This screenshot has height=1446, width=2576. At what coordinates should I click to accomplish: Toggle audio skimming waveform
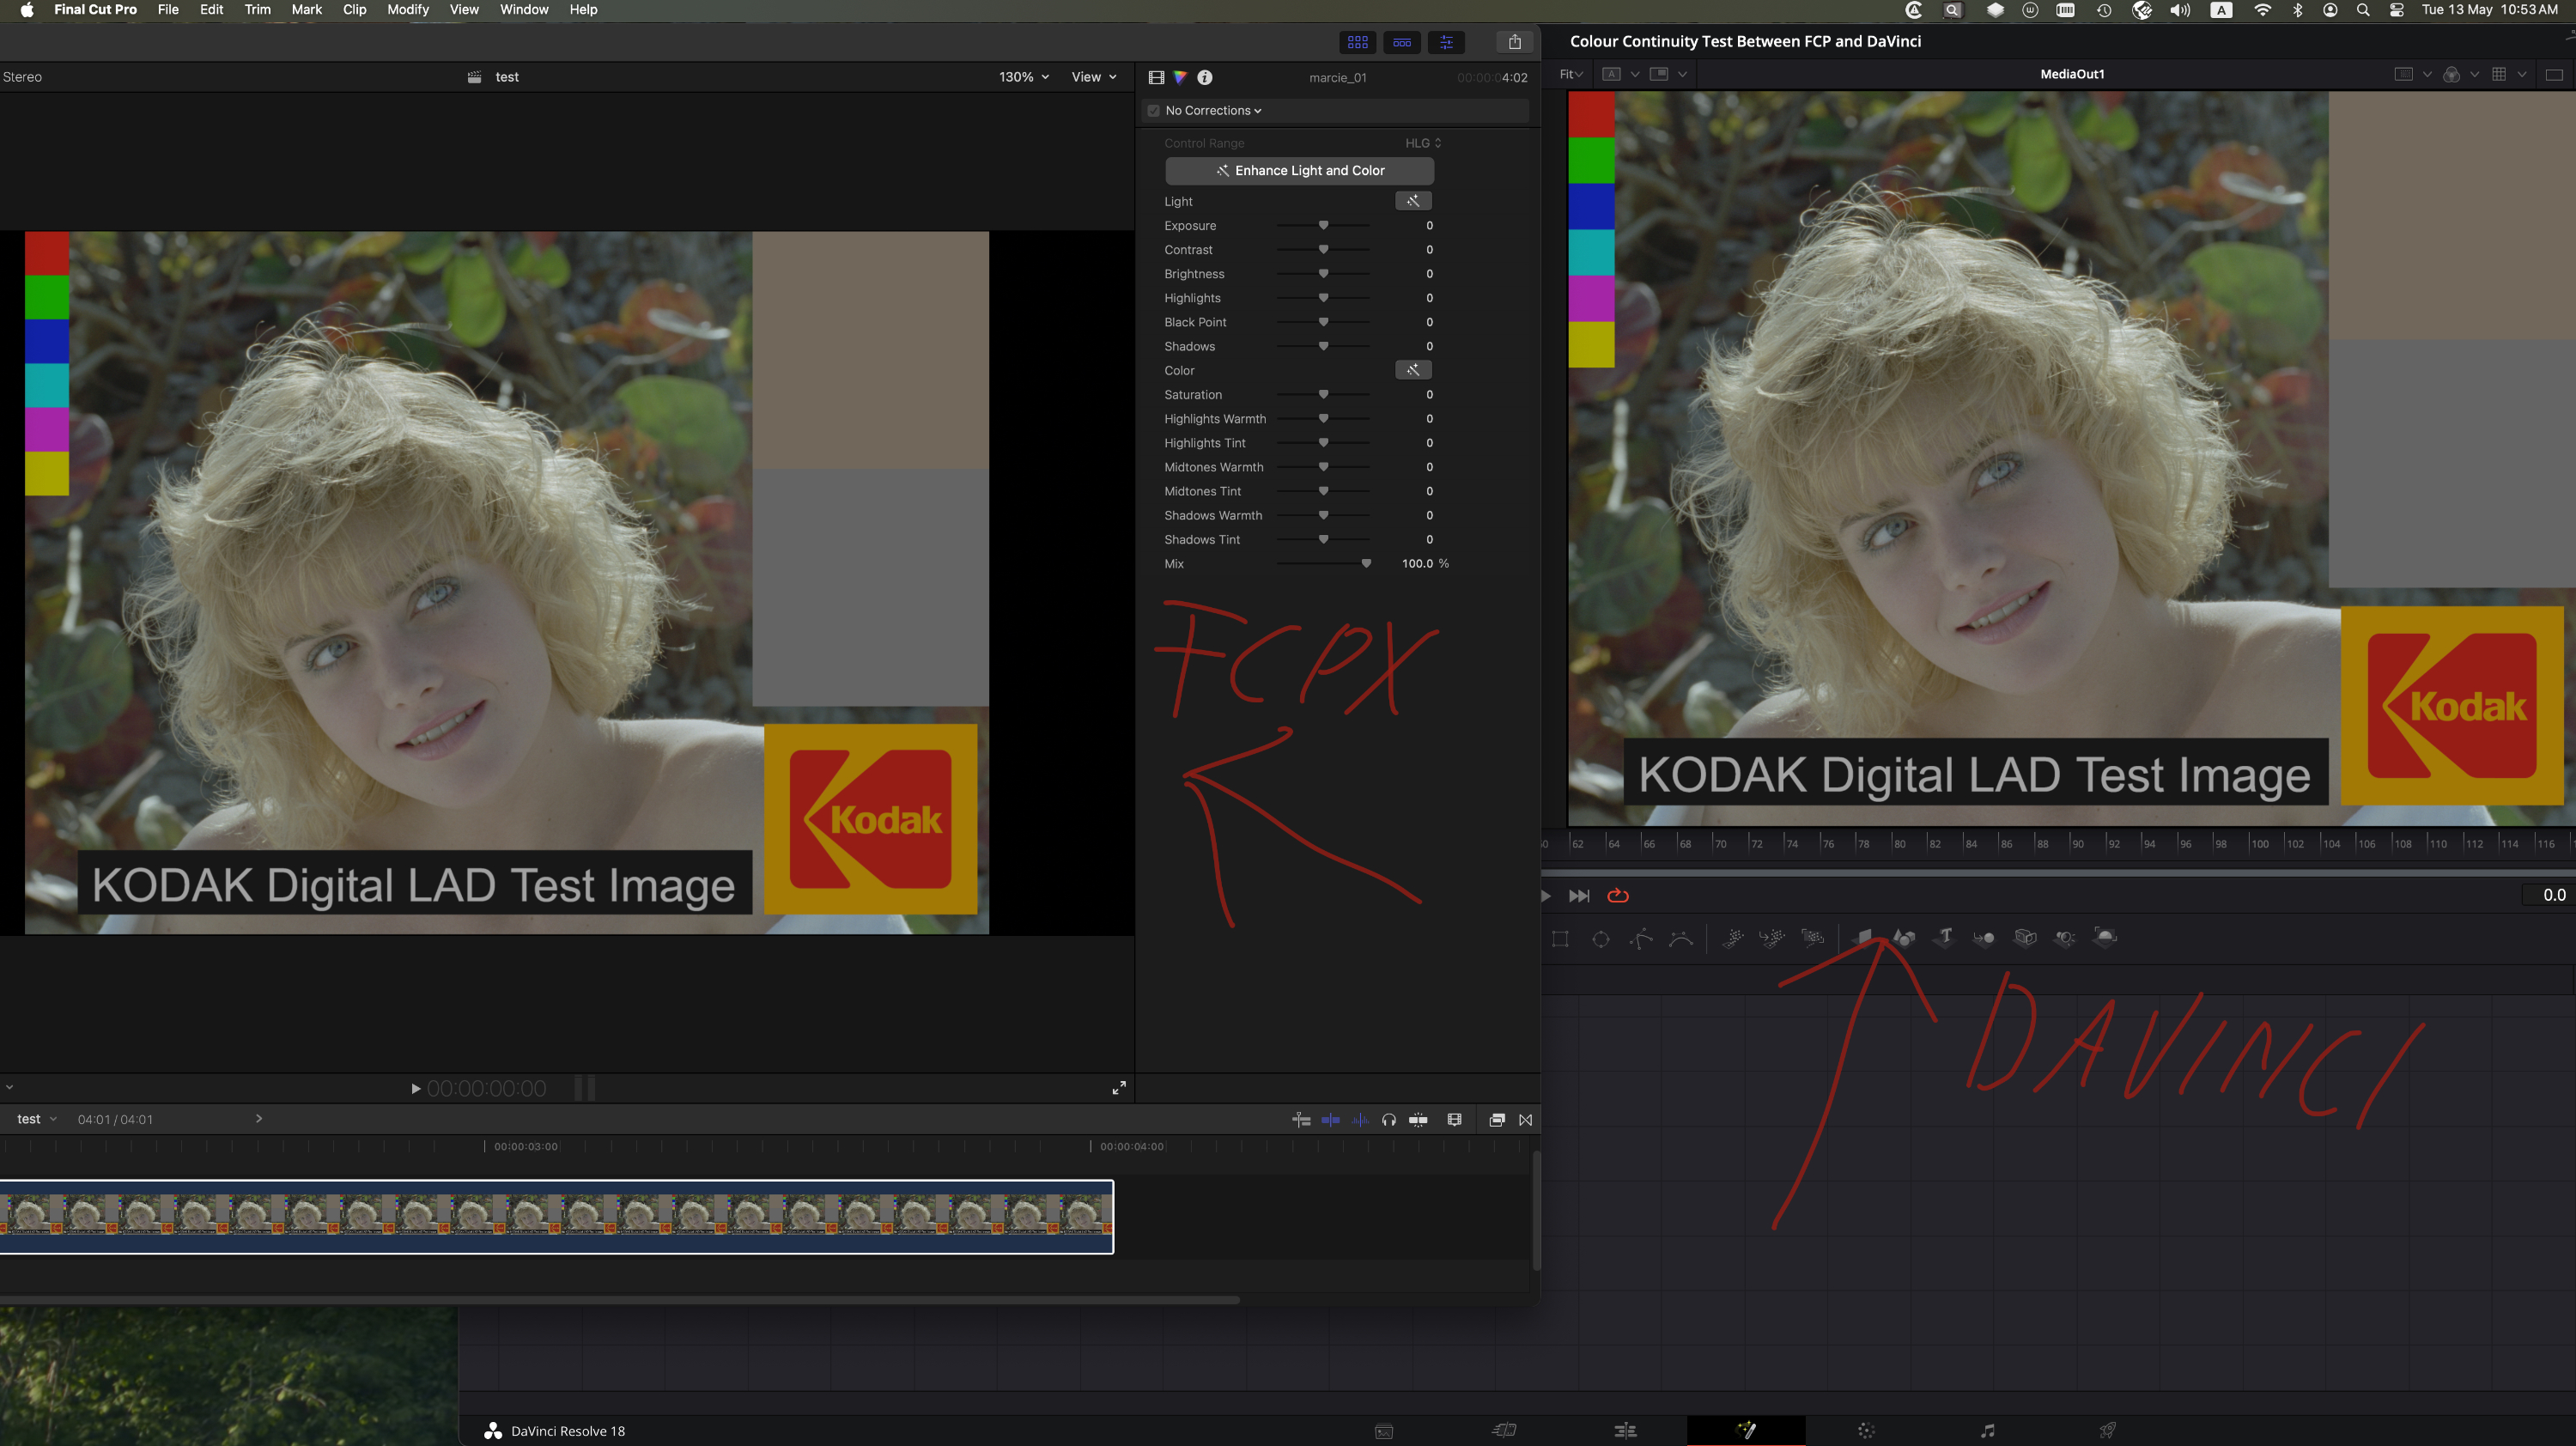click(x=1361, y=1120)
